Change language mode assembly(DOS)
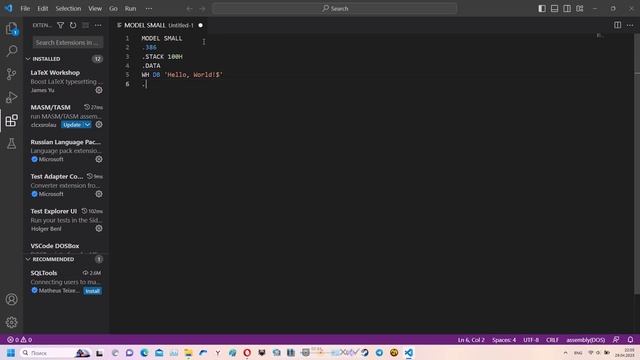This screenshot has width=640, height=360. tap(585, 340)
